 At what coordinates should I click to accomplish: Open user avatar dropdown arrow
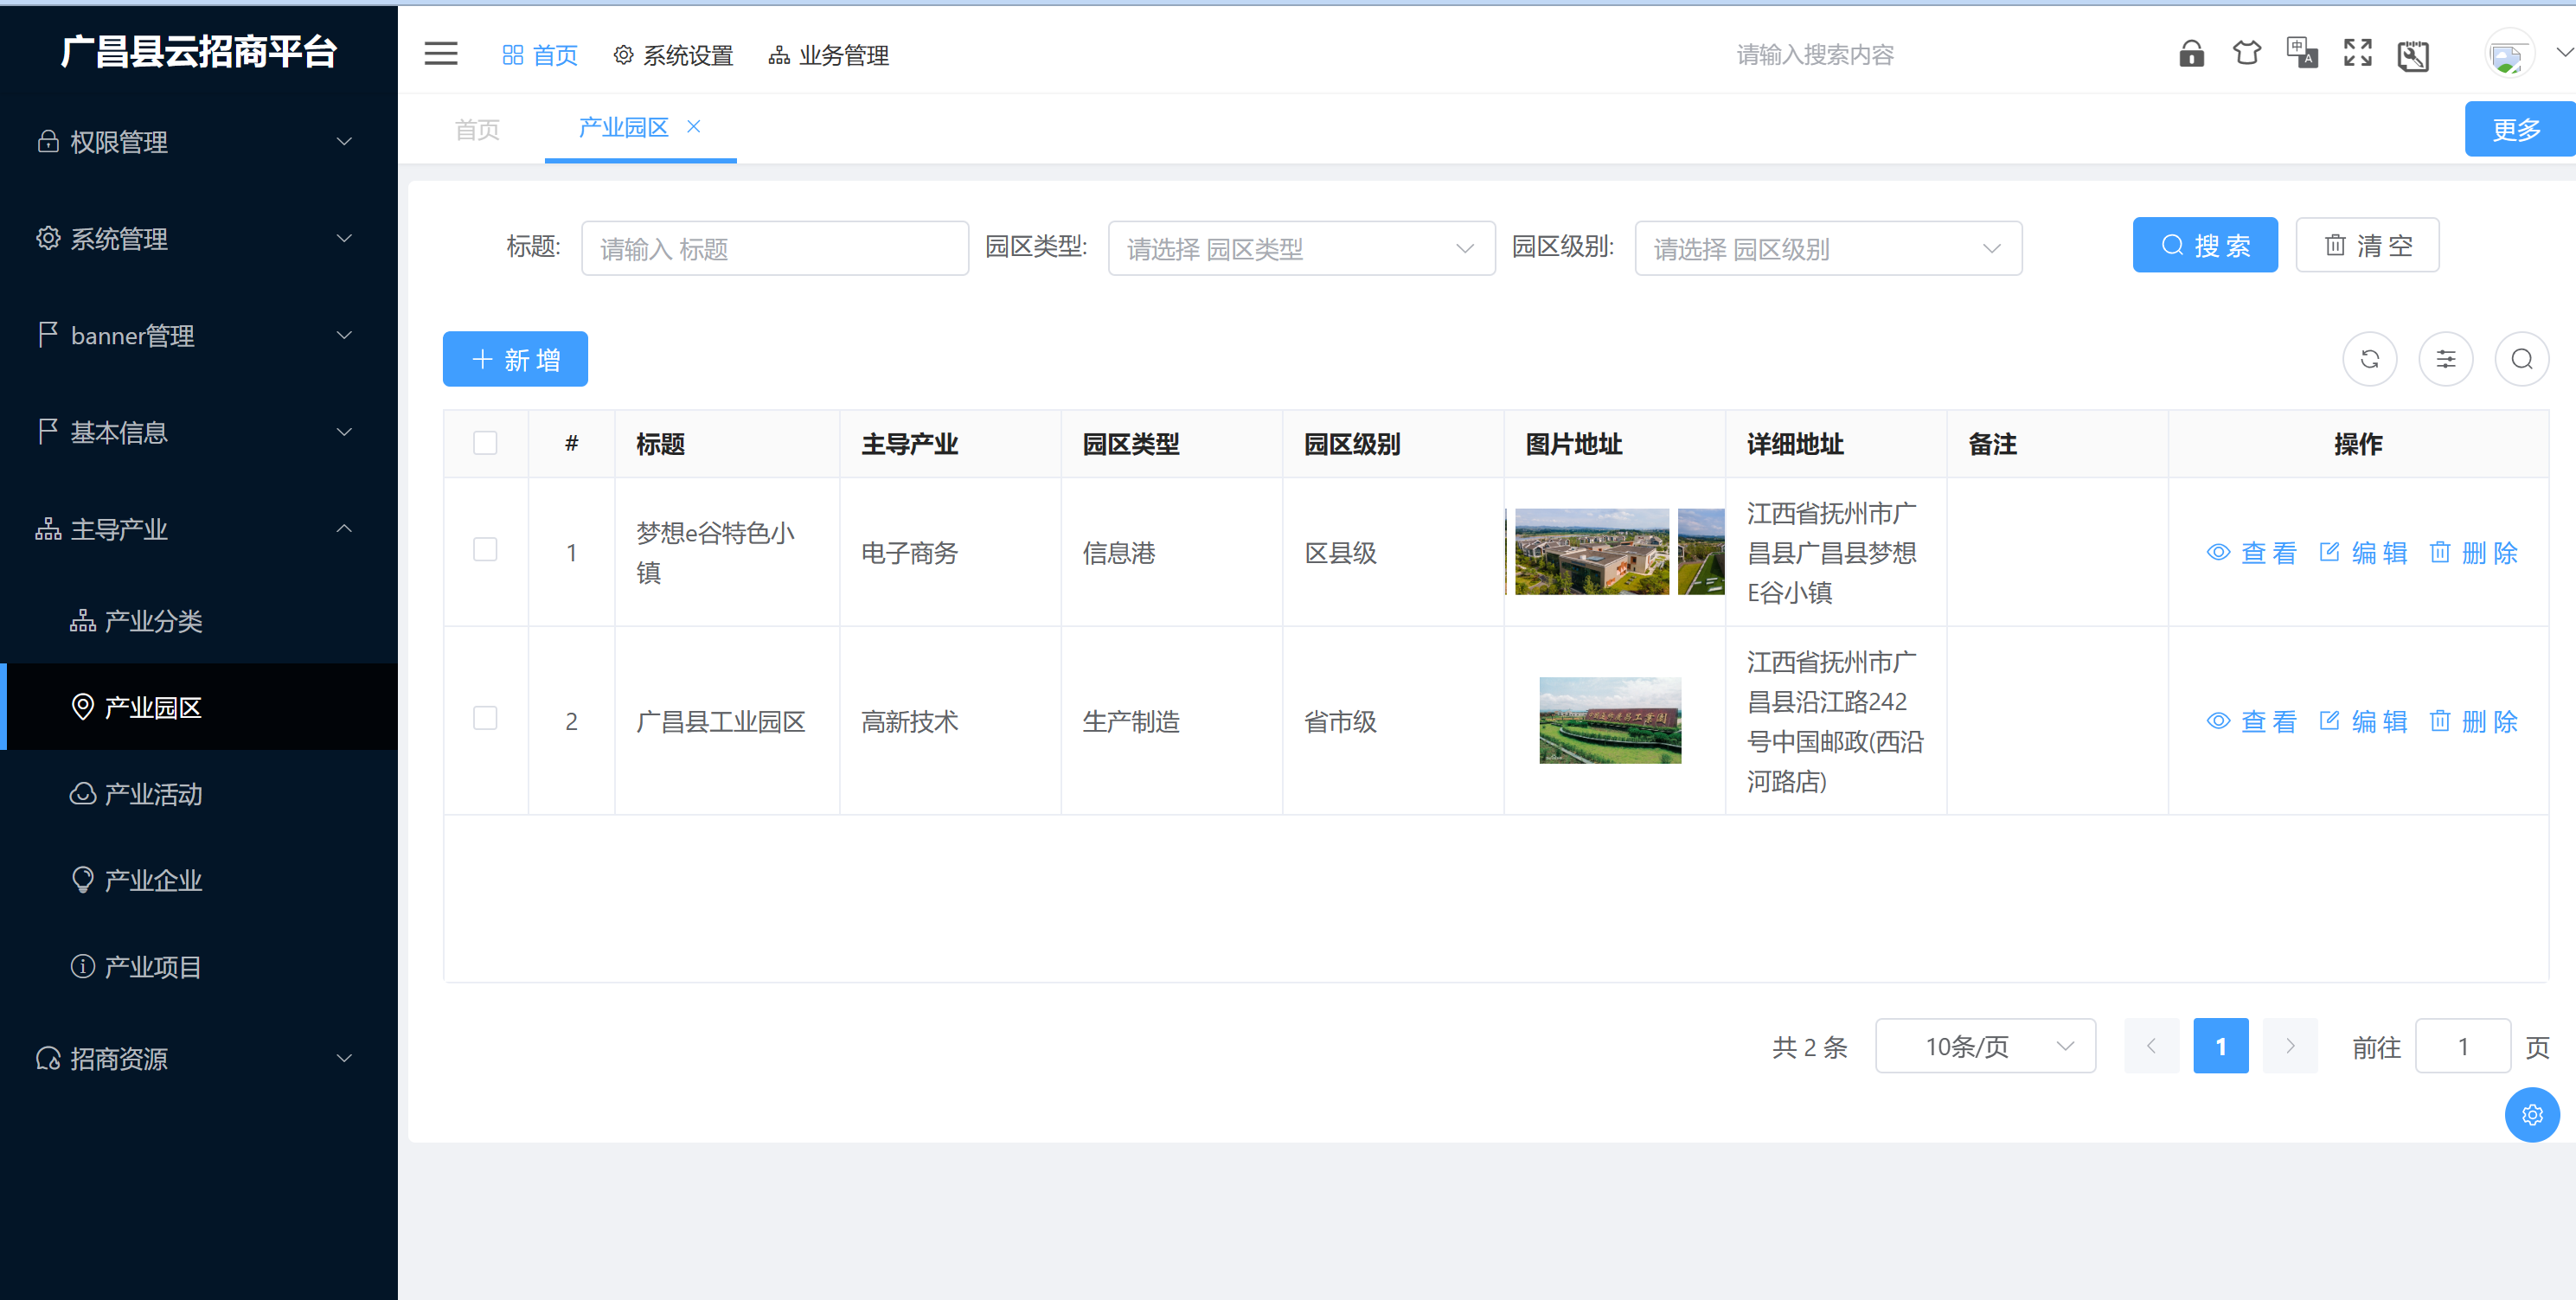(x=2564, y=53)
